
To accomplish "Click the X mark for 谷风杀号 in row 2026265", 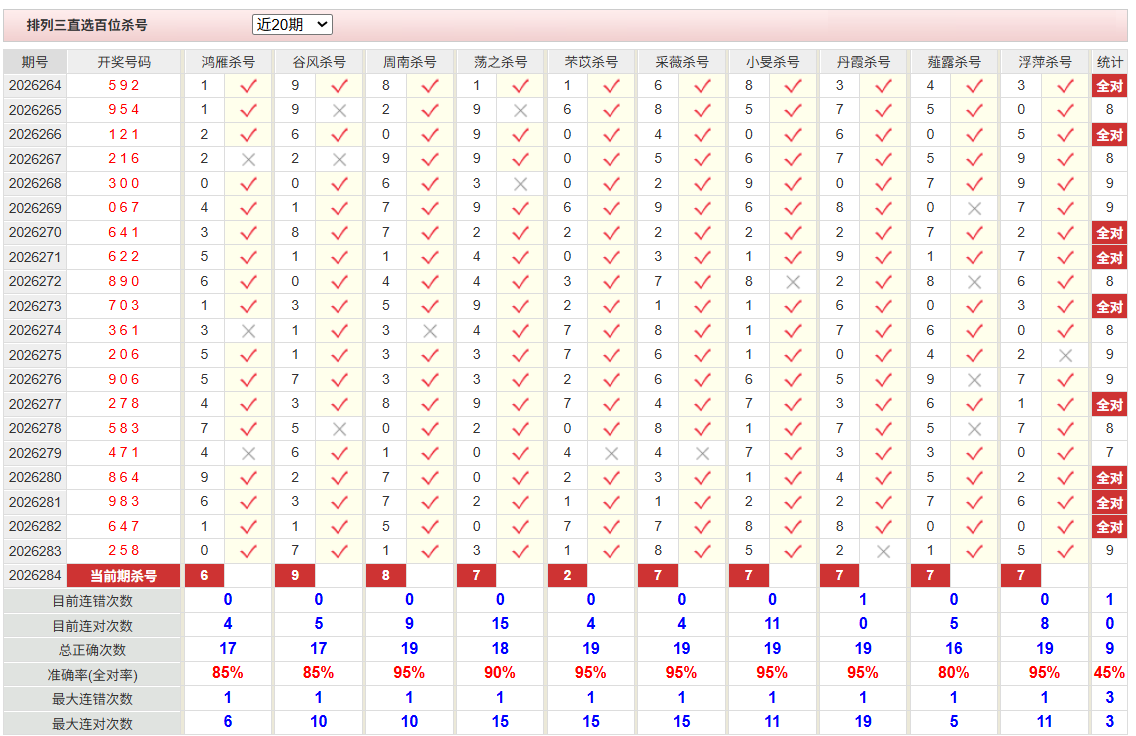I will click(339, 111).
